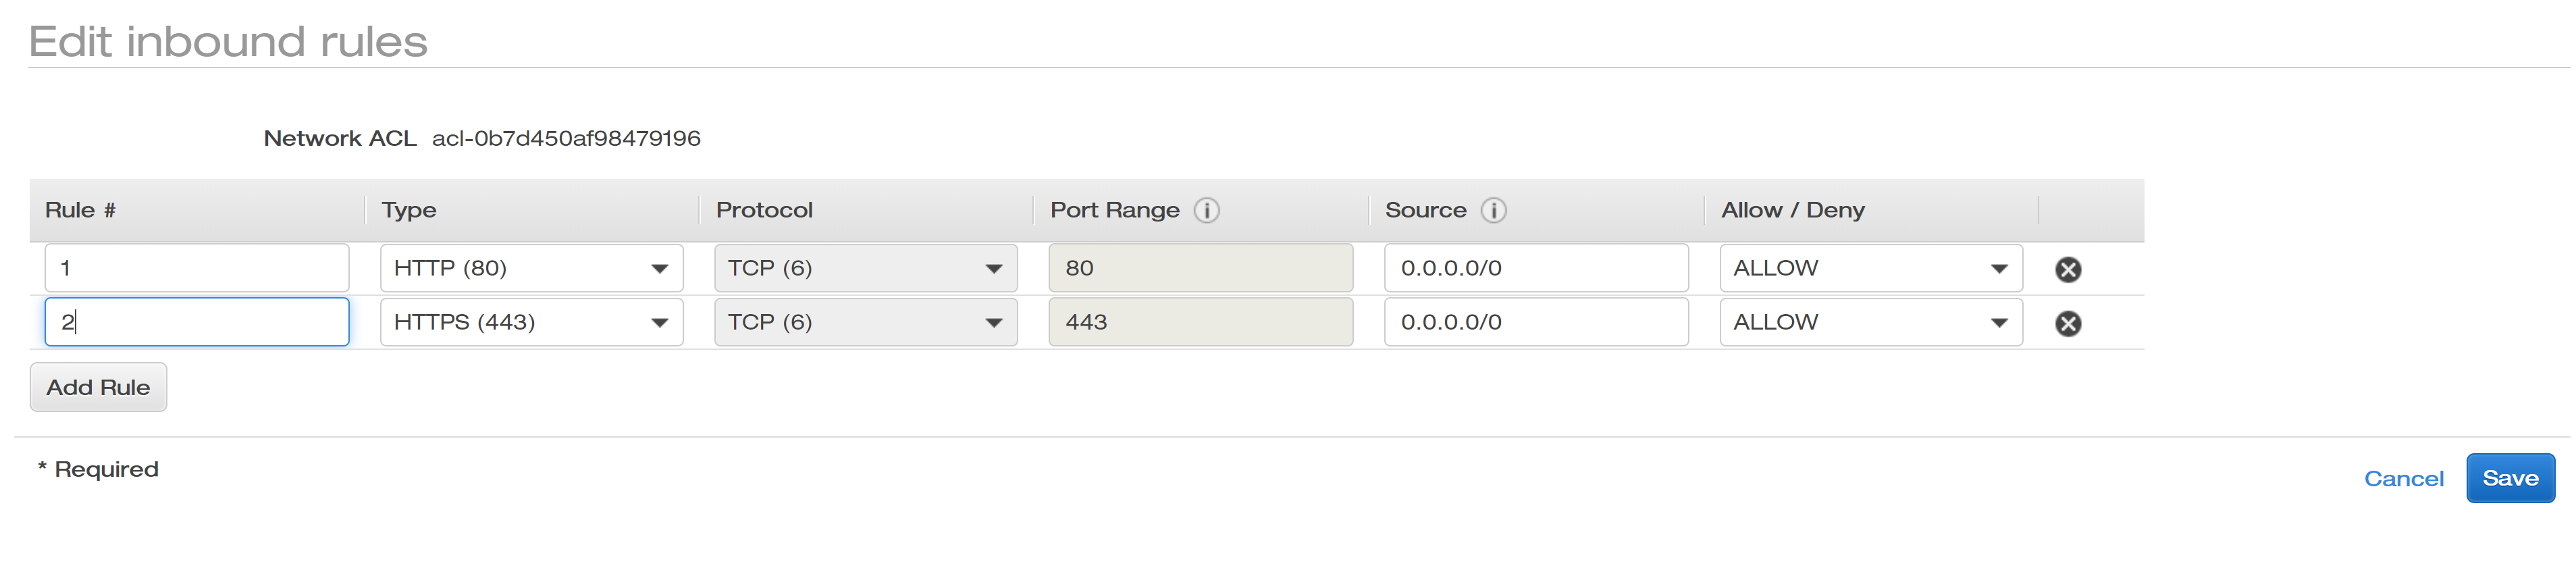Image resolution: width=2576 pixels, height=568 pixels.
Task: Select rule 2 source 0.0.0.0/0 field
Action: click(1535, 322)
